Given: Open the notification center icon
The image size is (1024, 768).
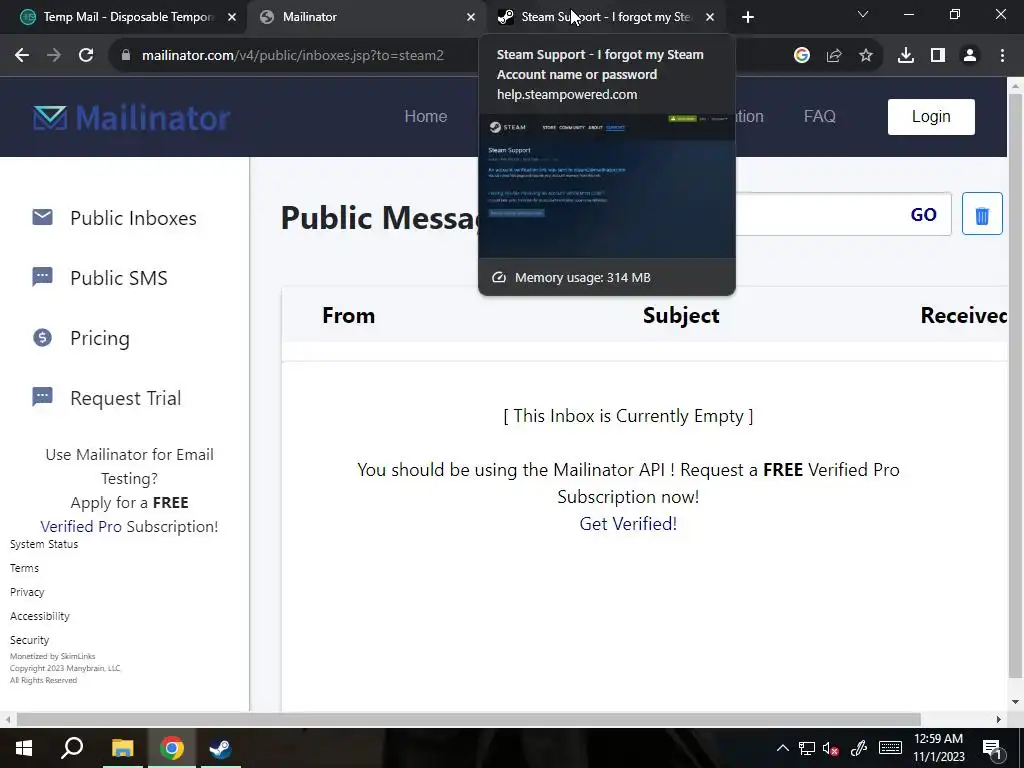Looking at the screenshot, I should pyautogui.click(x=992, y=748).
